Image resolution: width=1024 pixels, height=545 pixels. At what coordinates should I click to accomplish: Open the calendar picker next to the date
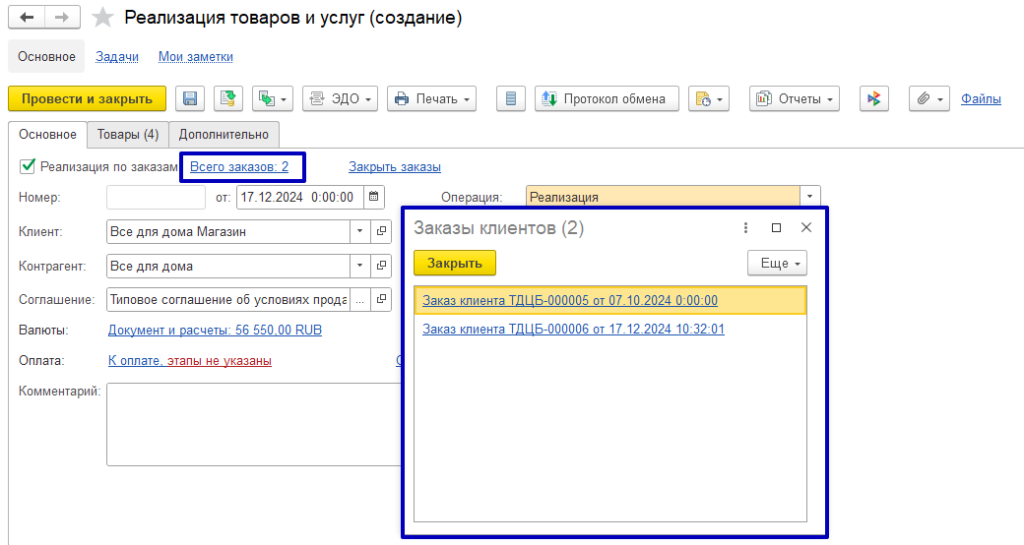374,197
